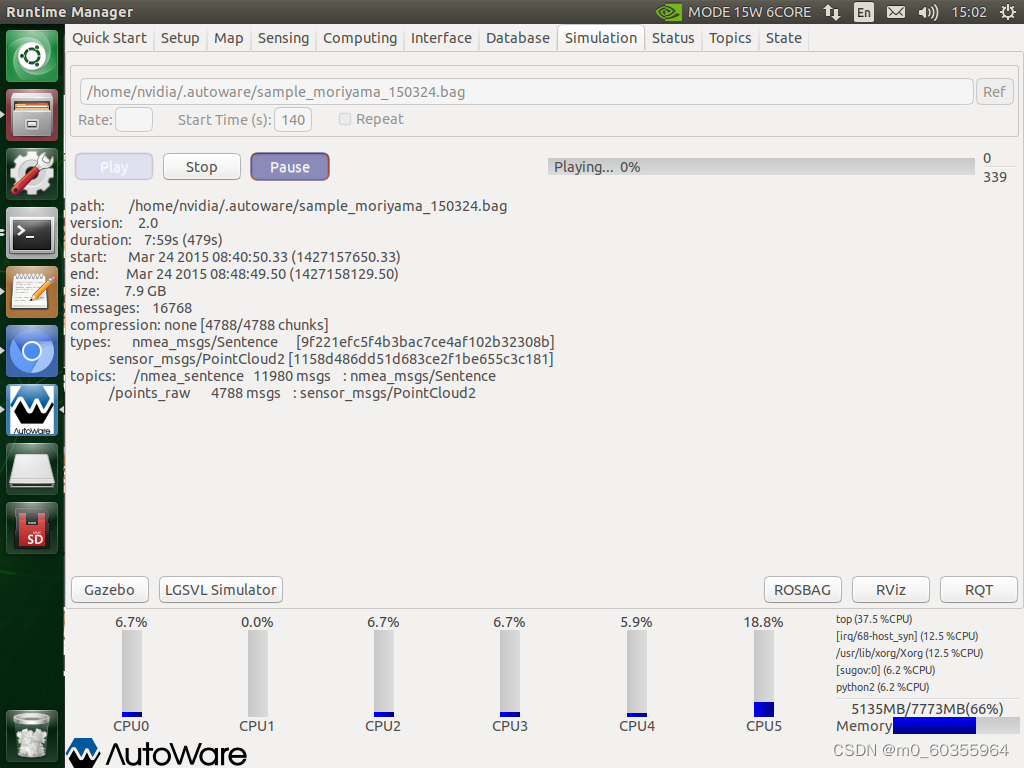Click the CPU1 usage bar
Image resolution: width=1024 pixels, height=768 pixels.
pos(258,673)
